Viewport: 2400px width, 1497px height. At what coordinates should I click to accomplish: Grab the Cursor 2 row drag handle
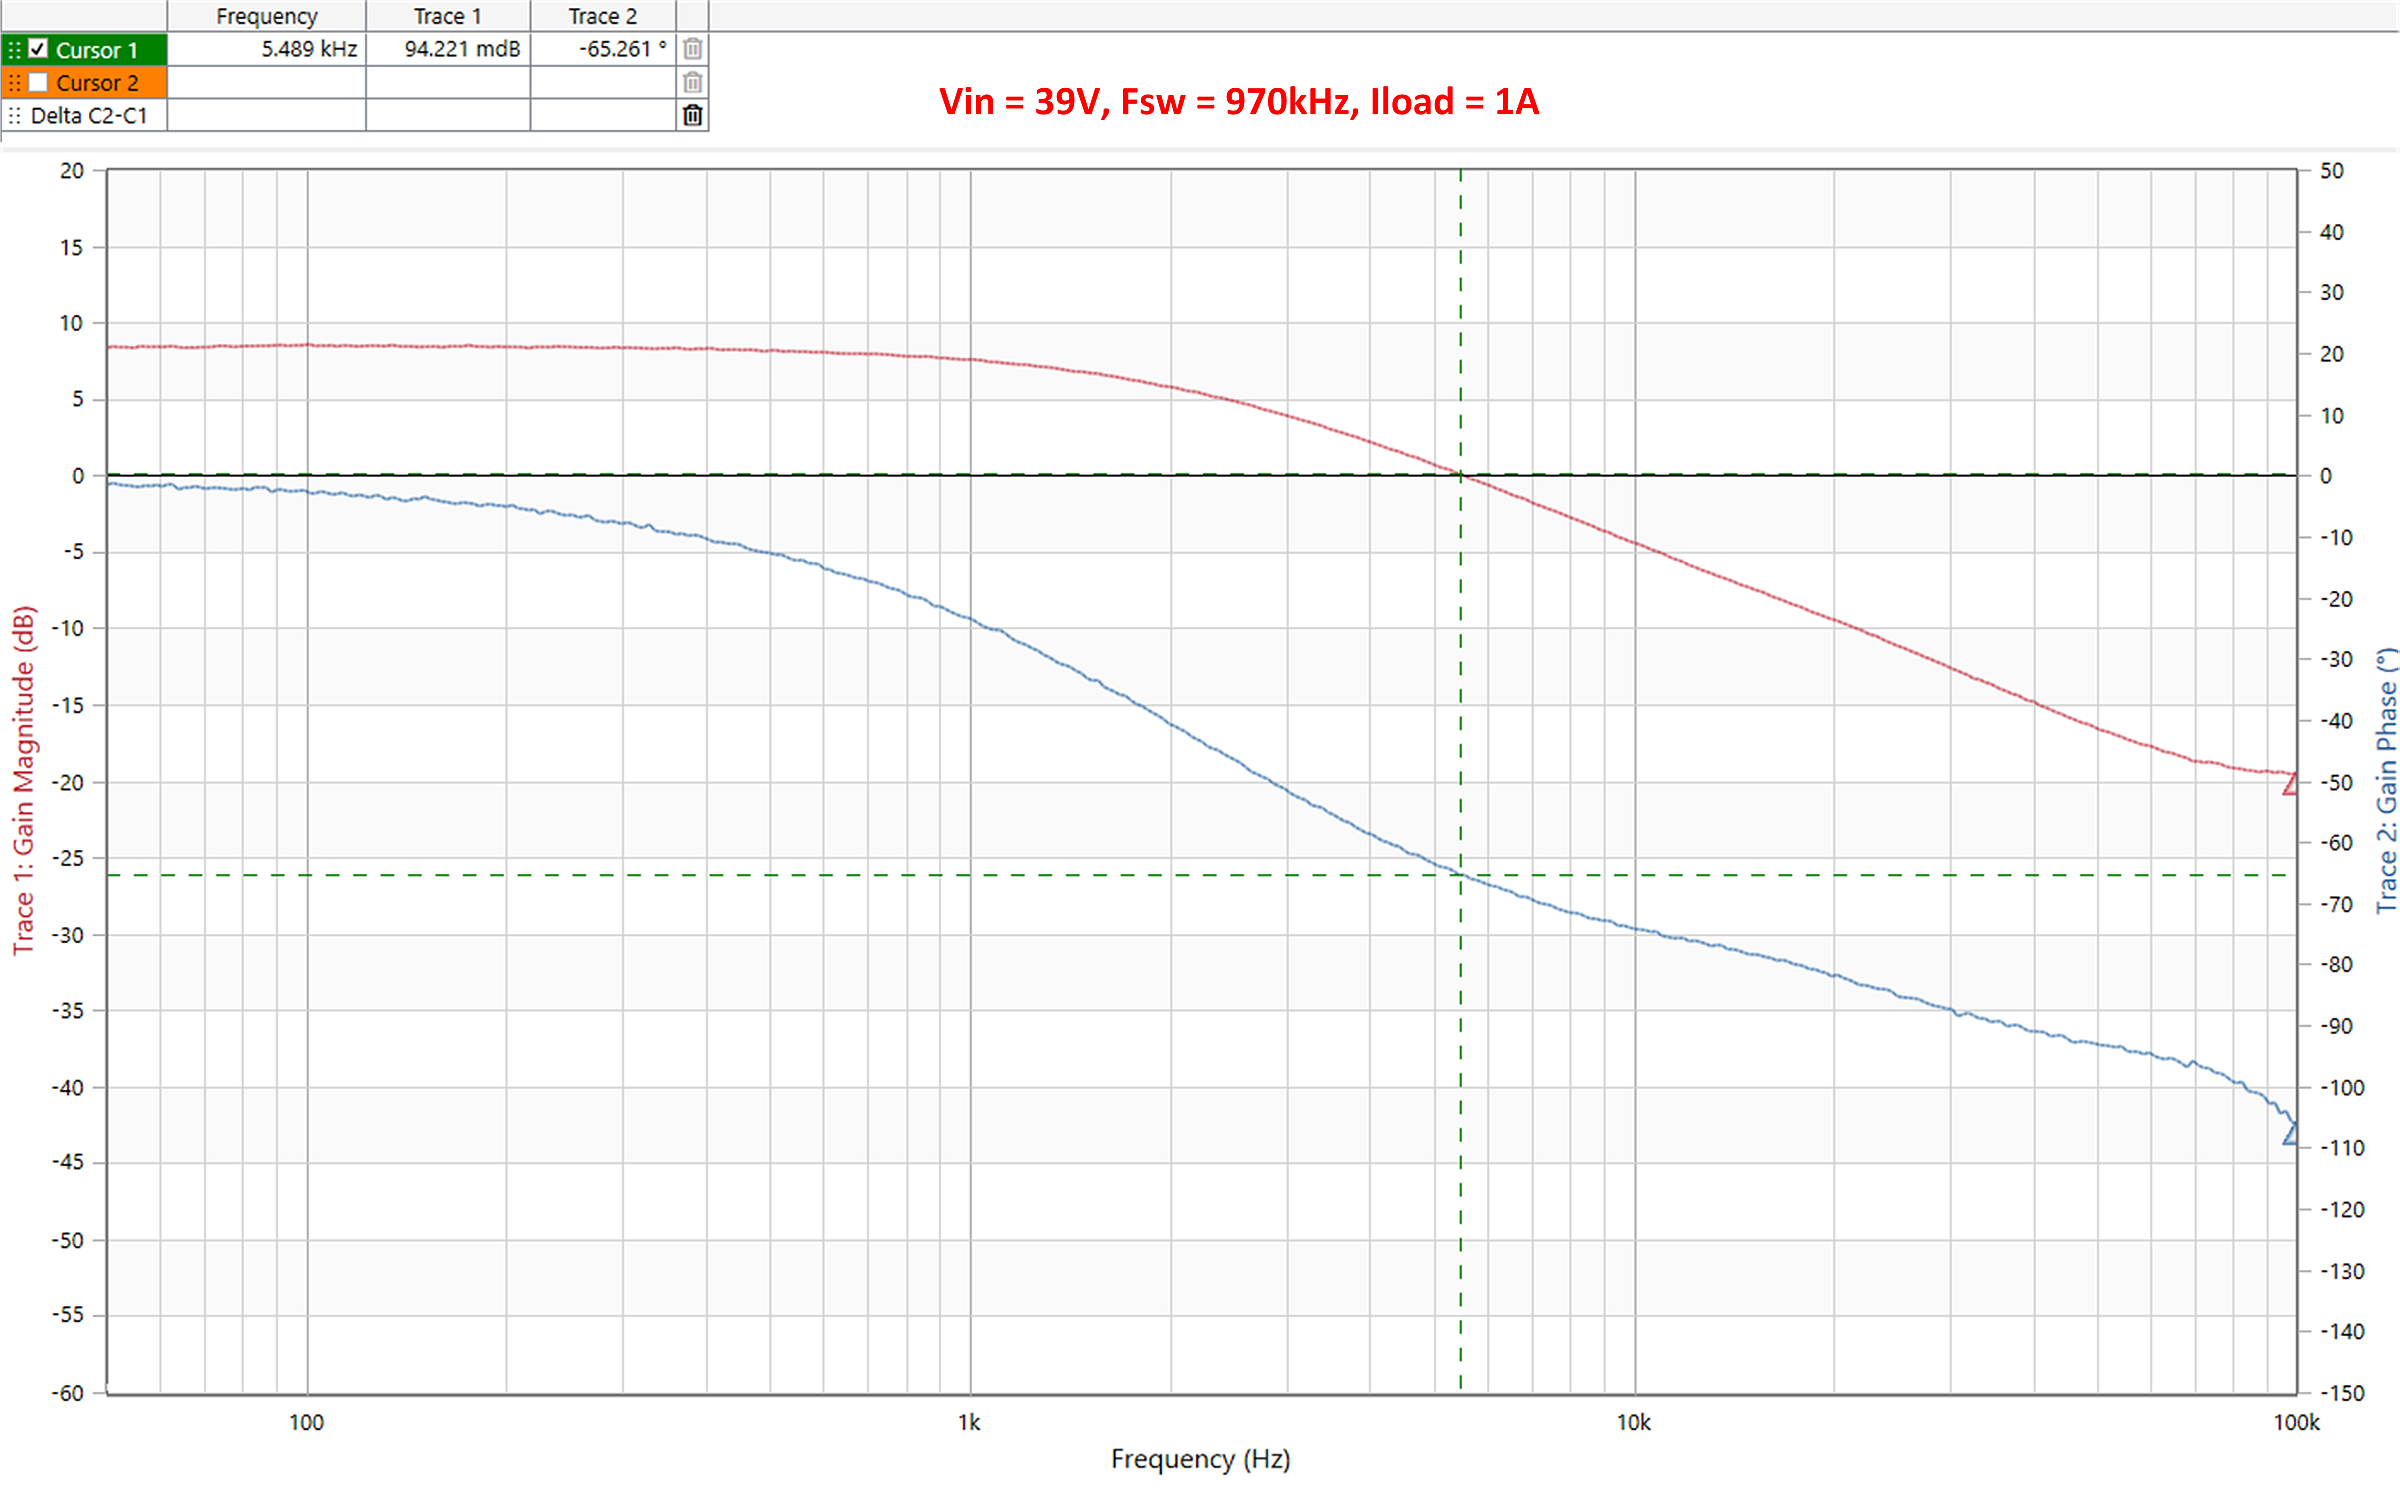click(x=14, y=82)
